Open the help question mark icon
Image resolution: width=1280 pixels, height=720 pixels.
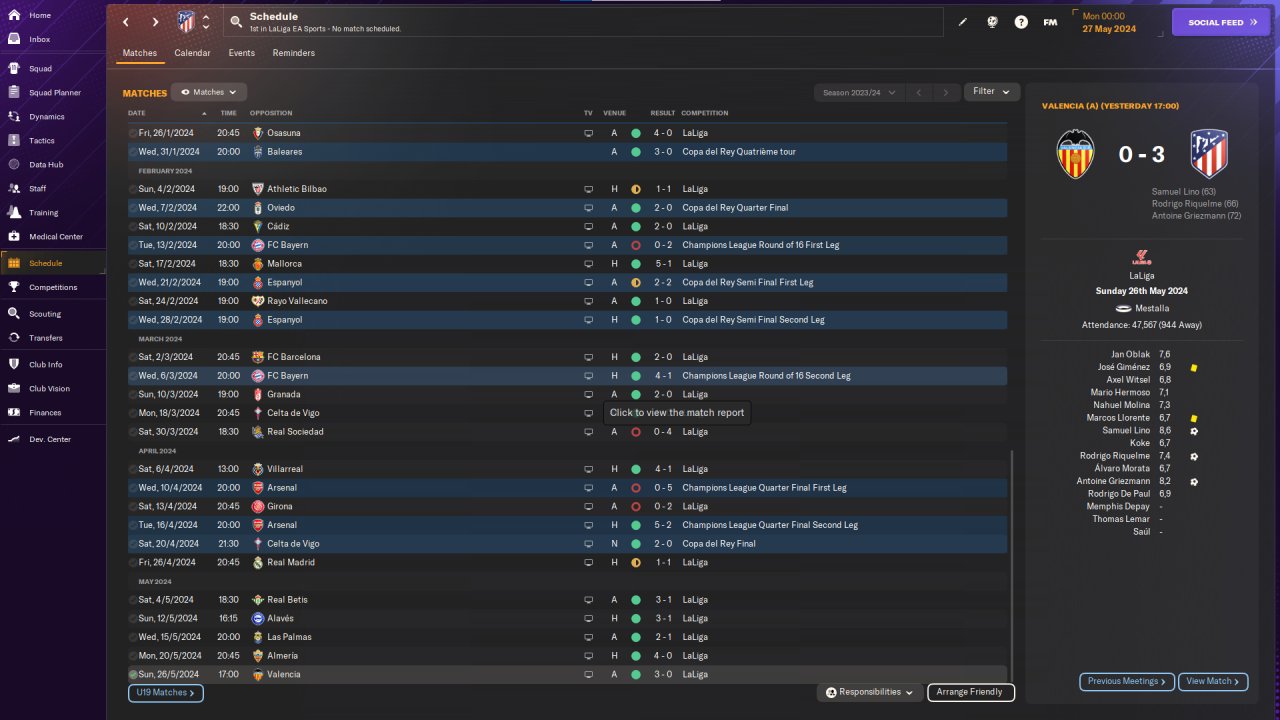tap(1021, 22)
